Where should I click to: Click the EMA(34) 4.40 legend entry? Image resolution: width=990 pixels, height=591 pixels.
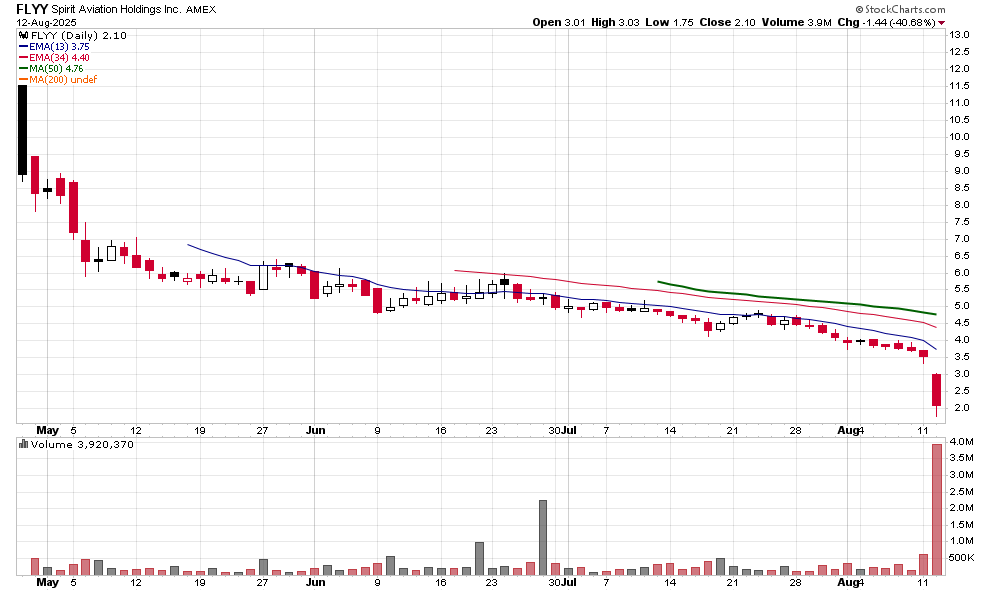(54, 57)
